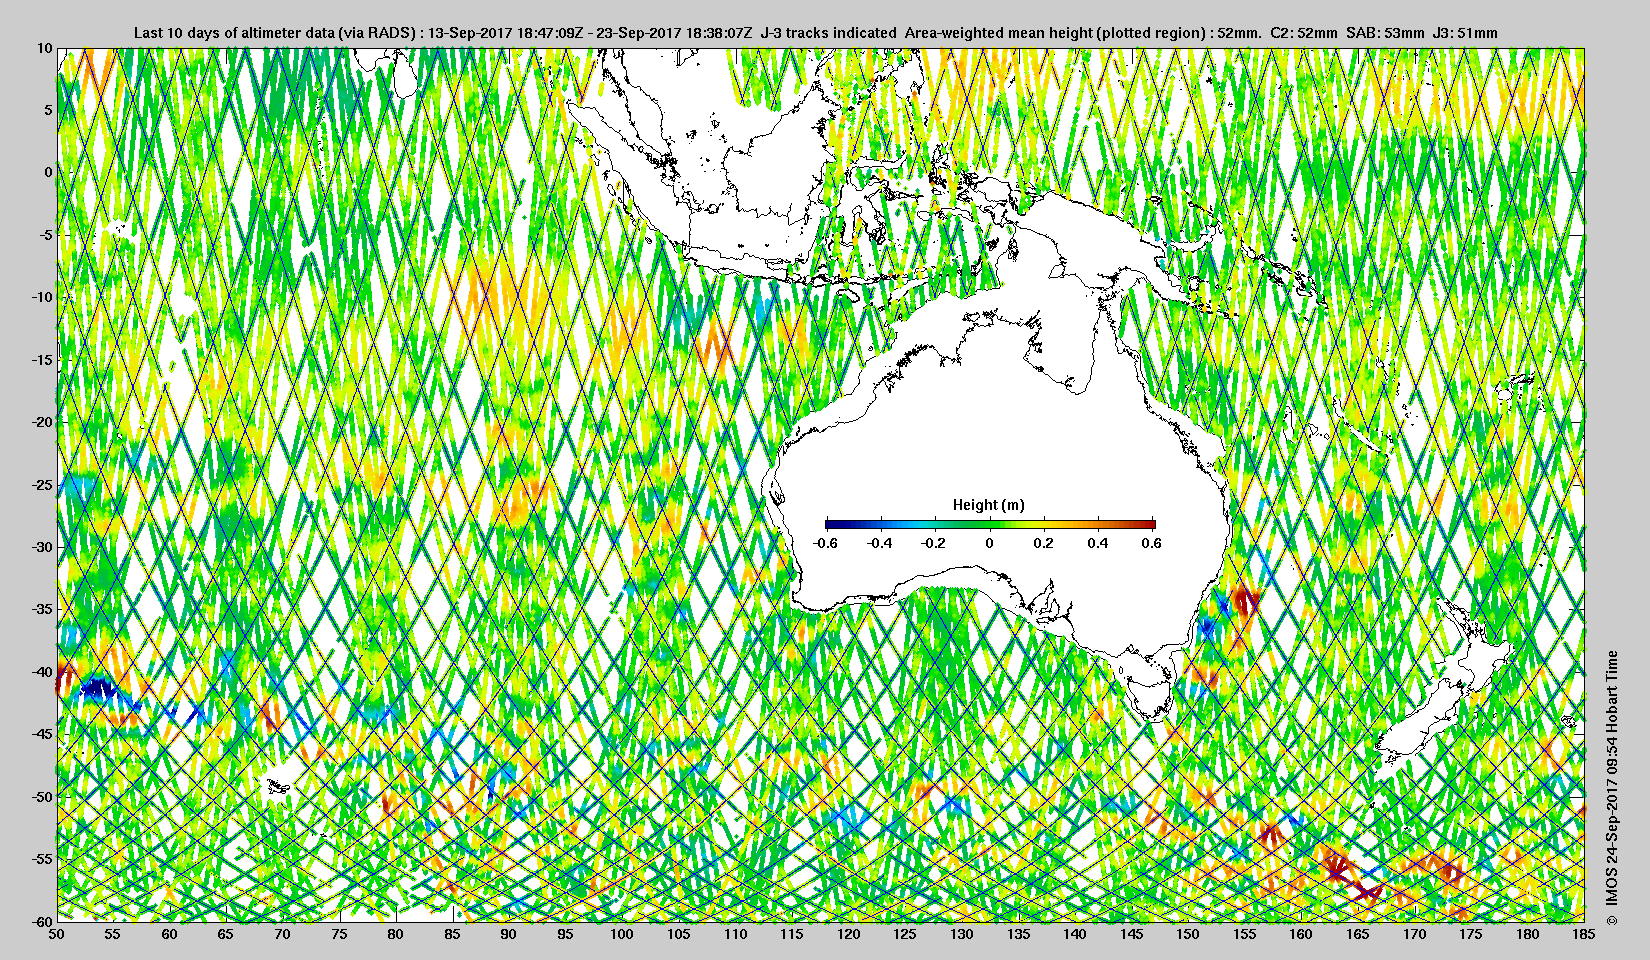
Task: Click the -0.6 colorbar label
Action: point(825,543)
